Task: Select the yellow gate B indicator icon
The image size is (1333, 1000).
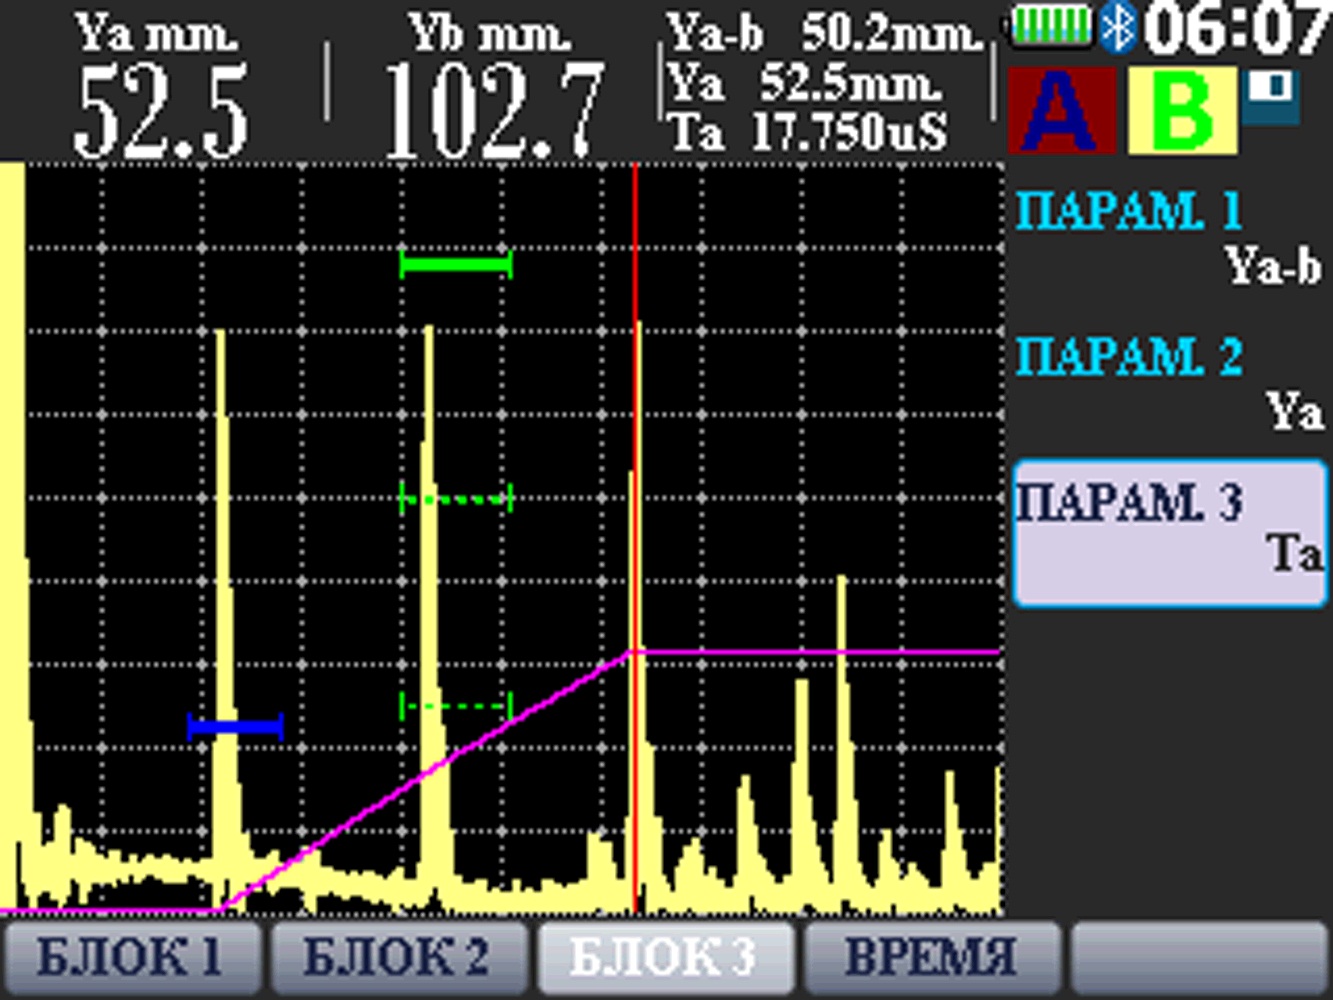Action: tap(1182, 111)
